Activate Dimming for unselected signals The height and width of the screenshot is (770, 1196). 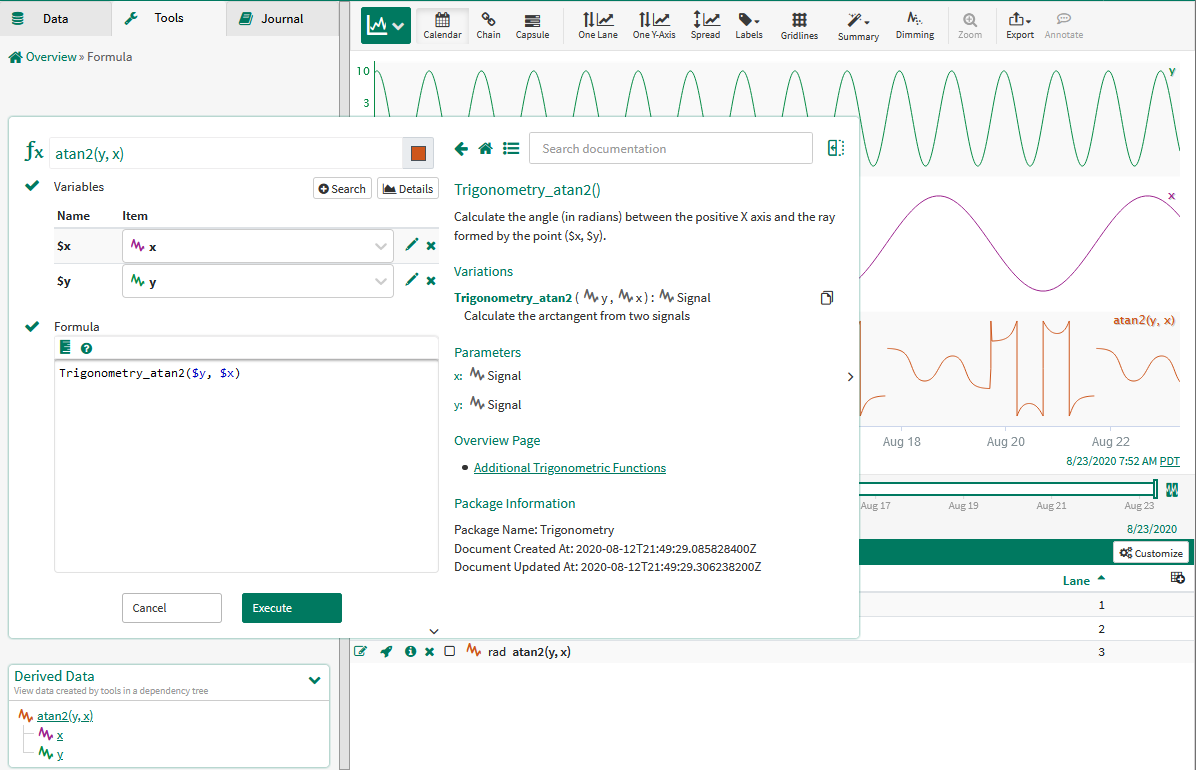pyautogui.click(x=914, y=23)
